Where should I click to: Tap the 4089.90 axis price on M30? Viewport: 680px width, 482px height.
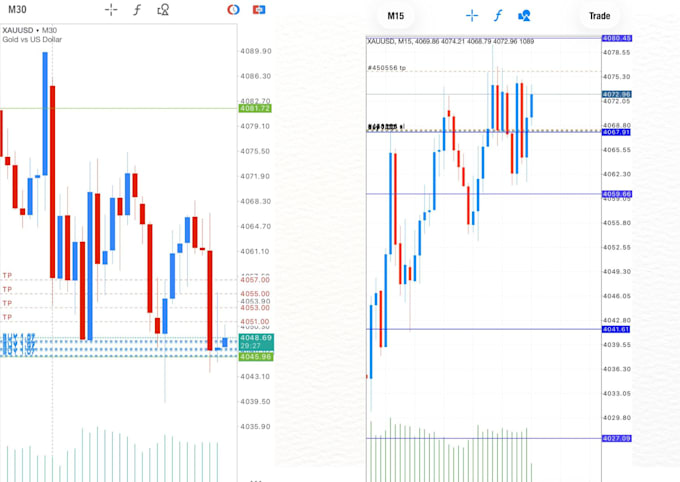pyautogui.click(x=256, y=51)
